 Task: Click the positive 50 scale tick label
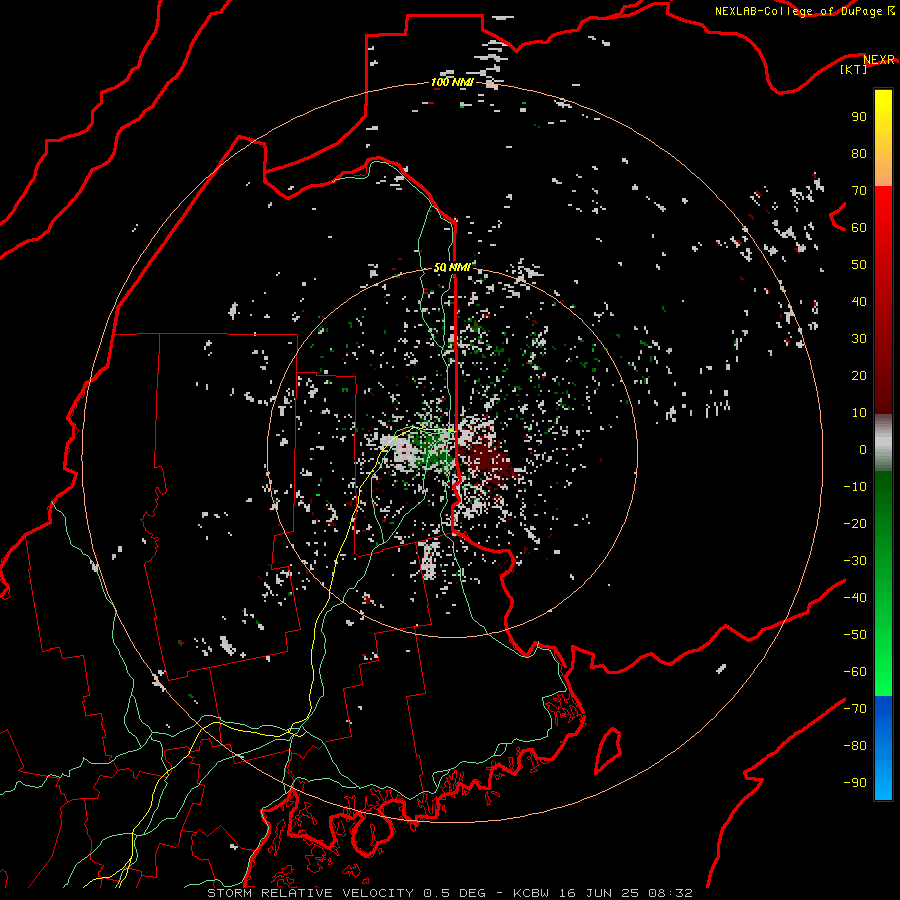coord(859,265)
